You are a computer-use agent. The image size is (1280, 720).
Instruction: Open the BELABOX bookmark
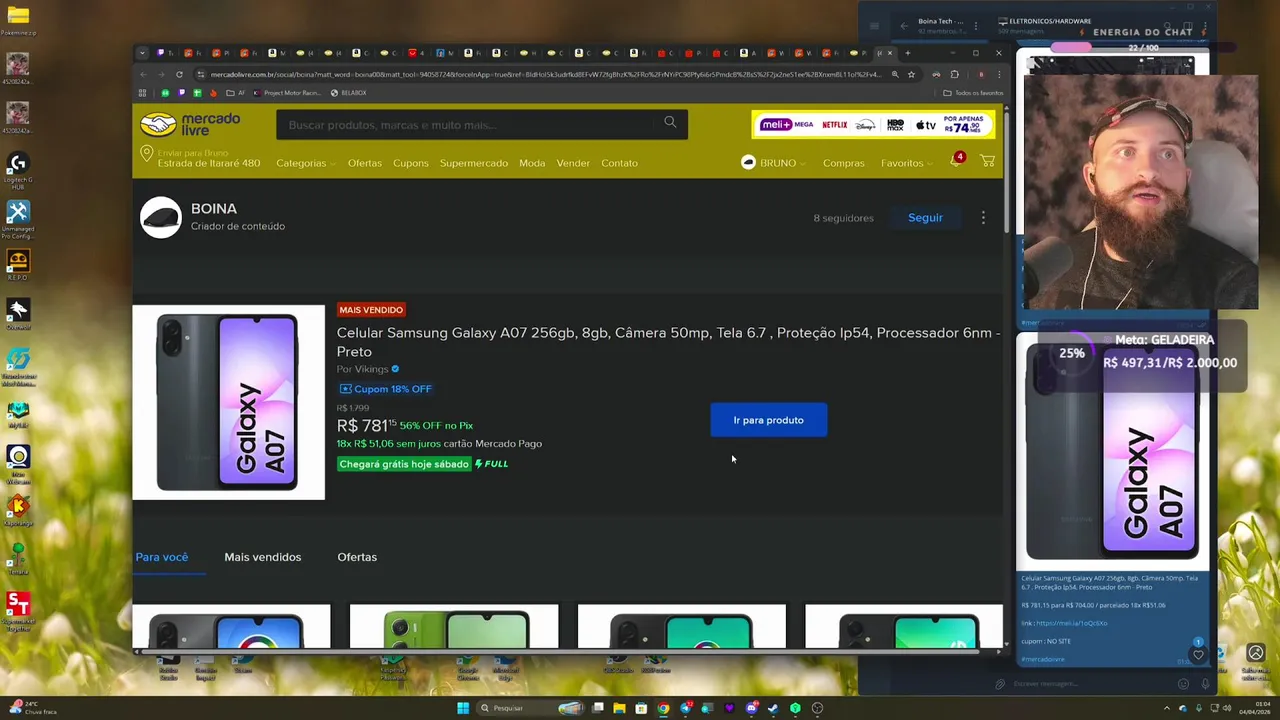coord(349,93)
